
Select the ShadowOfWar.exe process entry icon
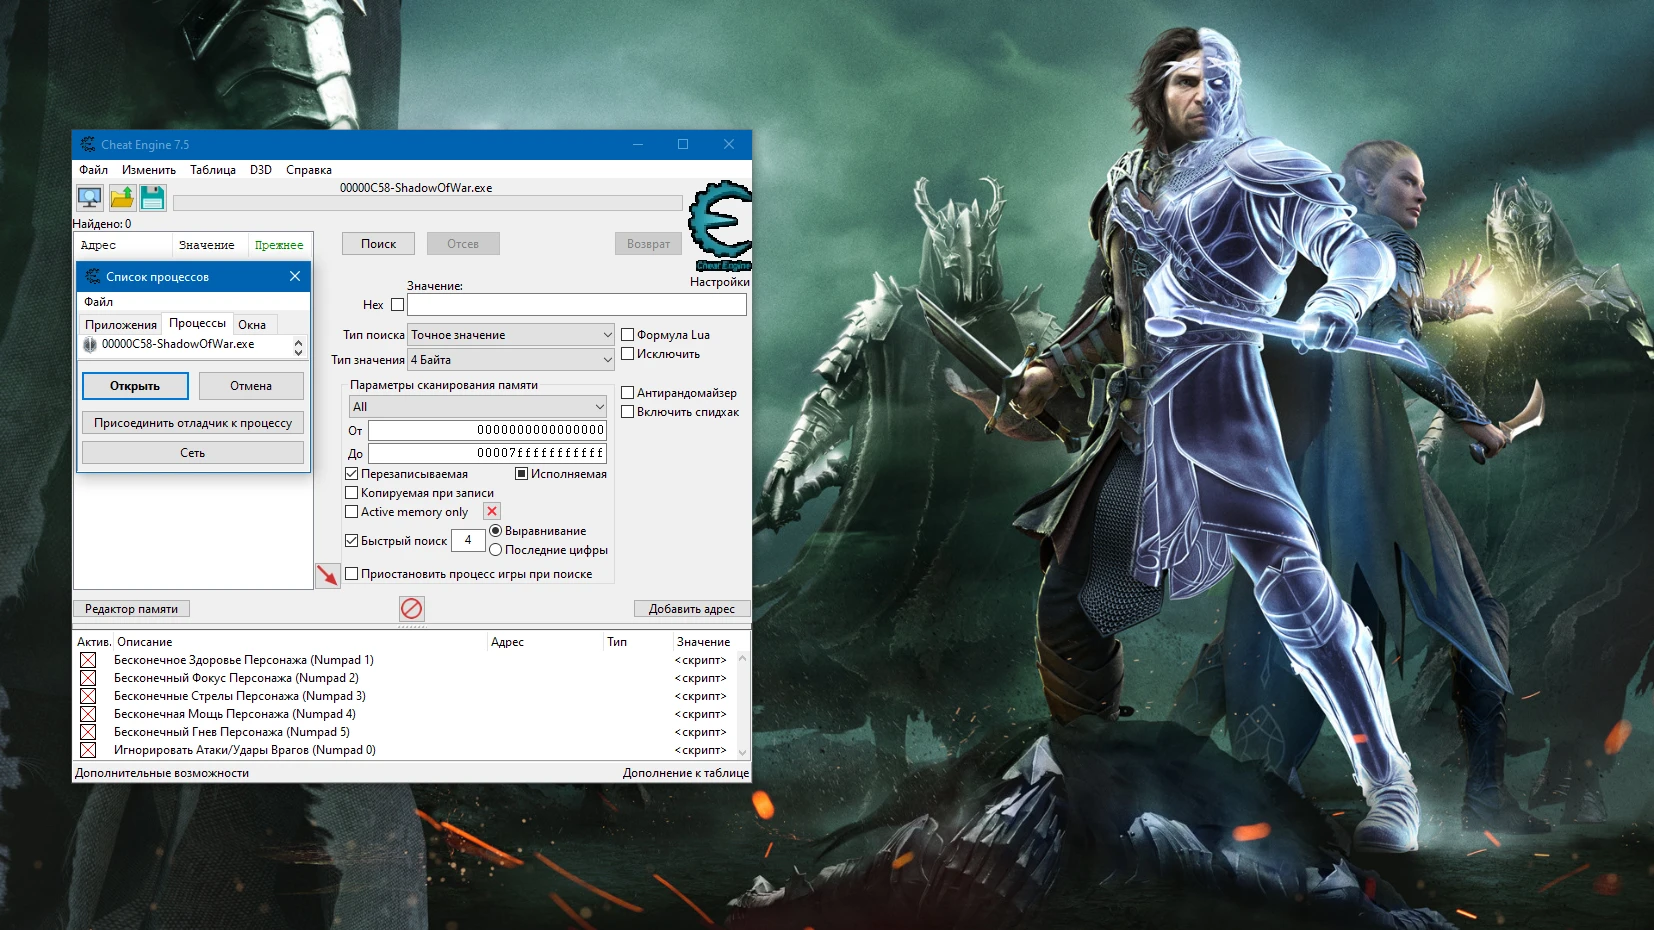91,344
